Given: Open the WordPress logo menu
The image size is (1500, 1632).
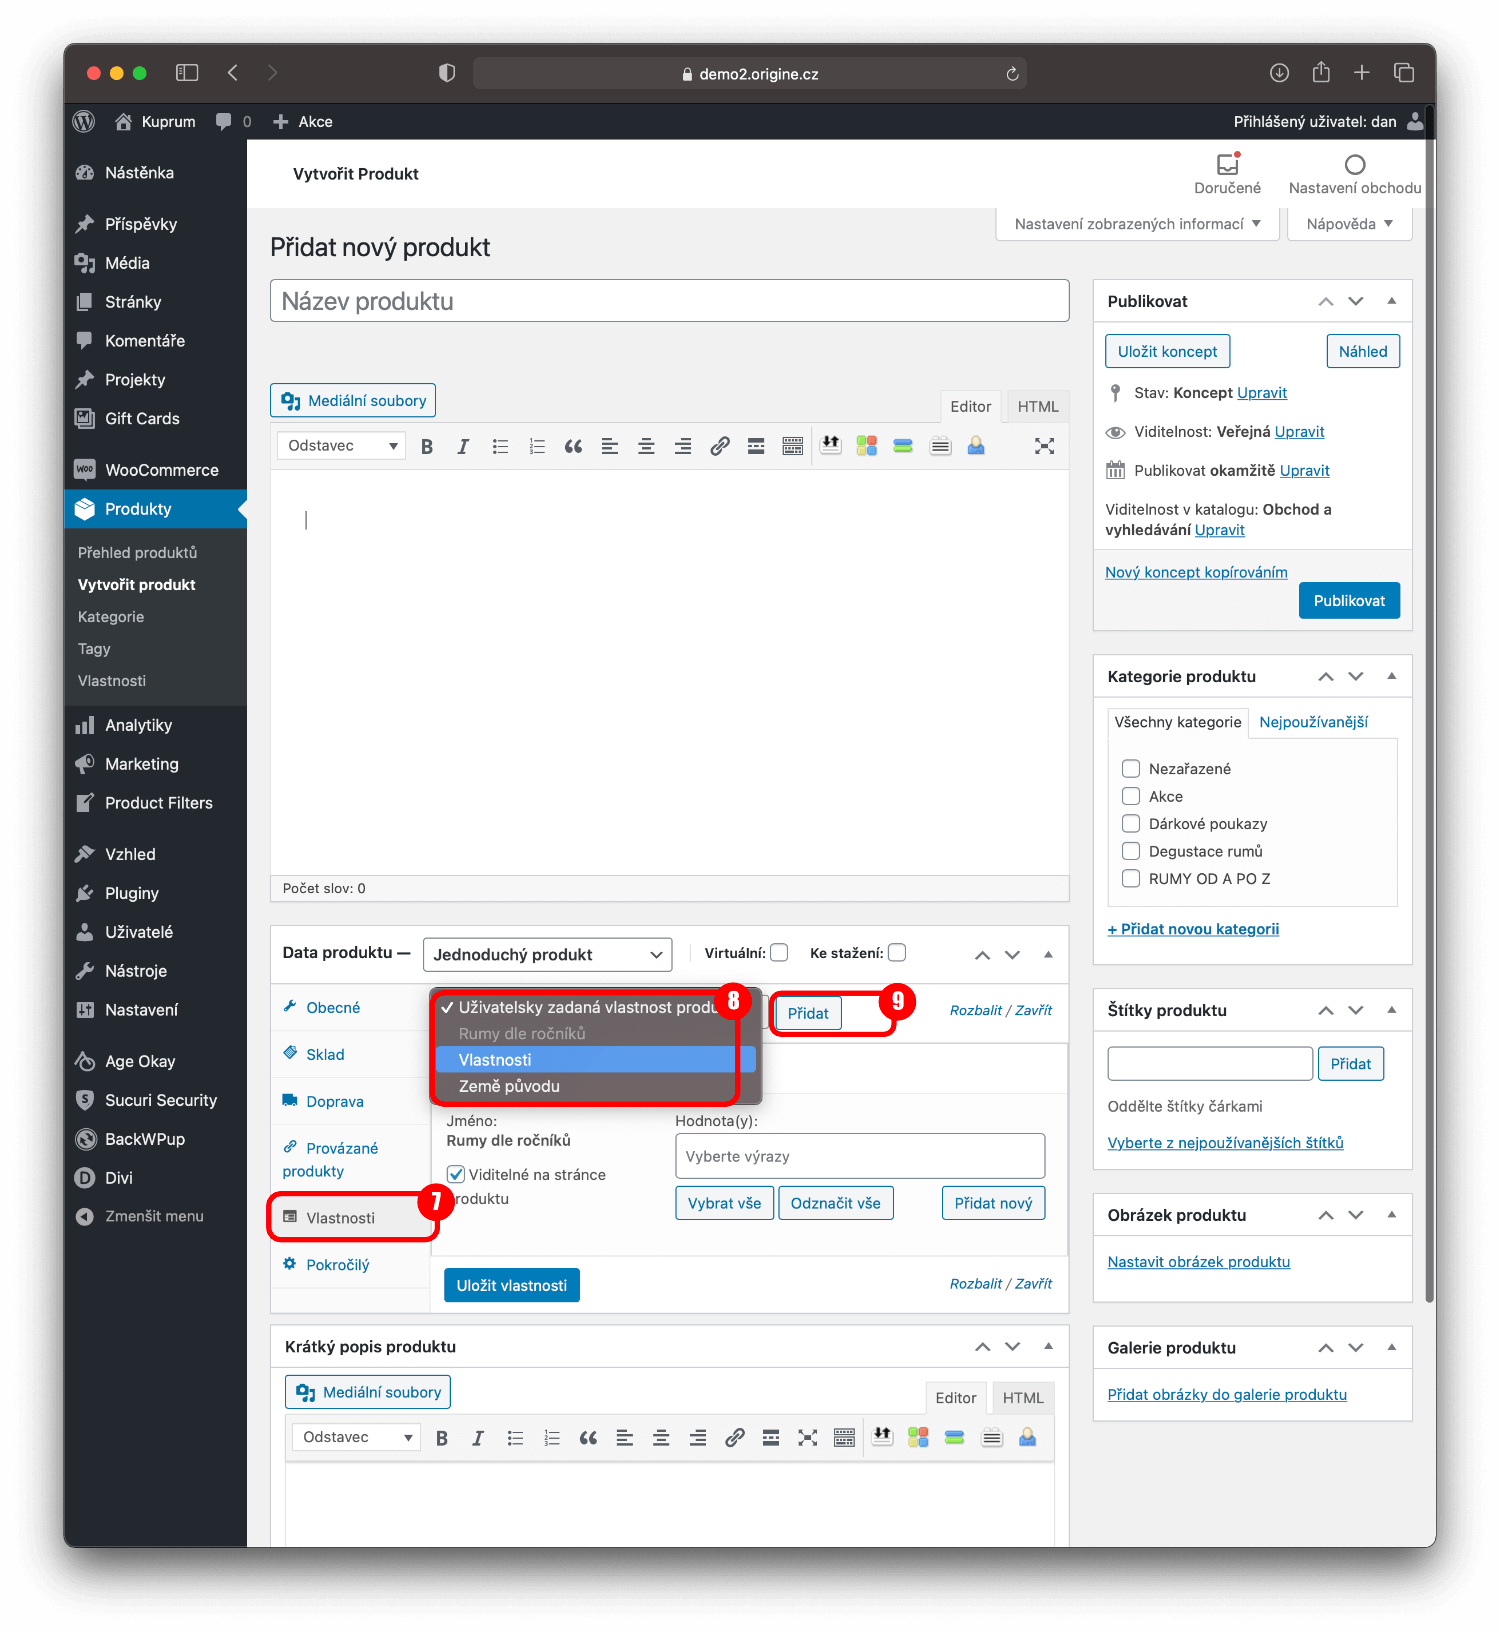Looking at the screenshot, I should pos(85,122).
